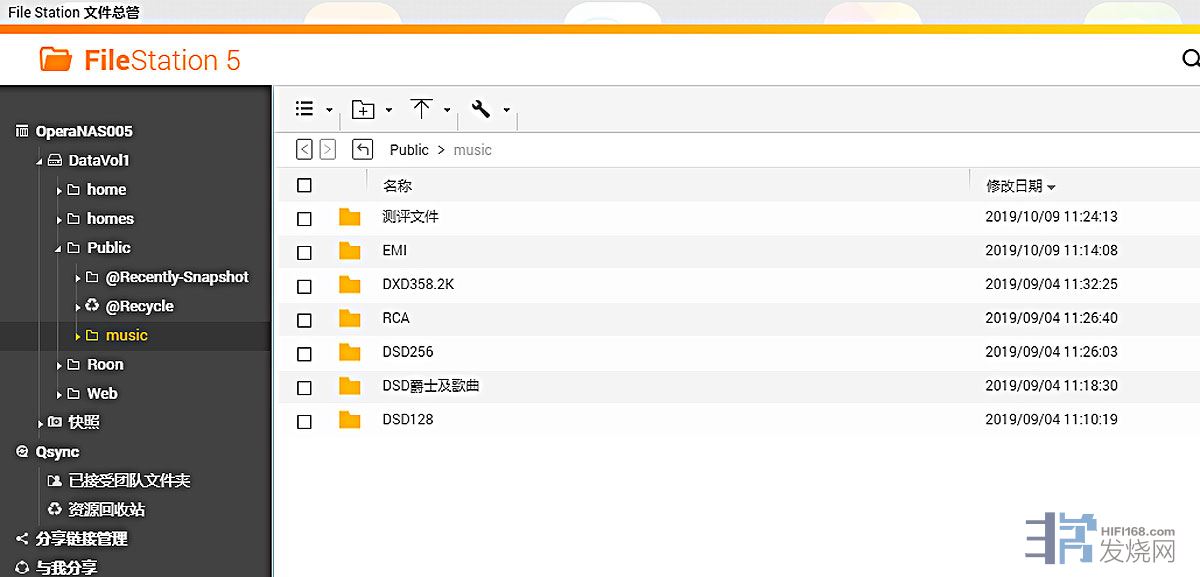
Task: Open 分享链接管理 in the sidebar
Action: pos(81,539)
